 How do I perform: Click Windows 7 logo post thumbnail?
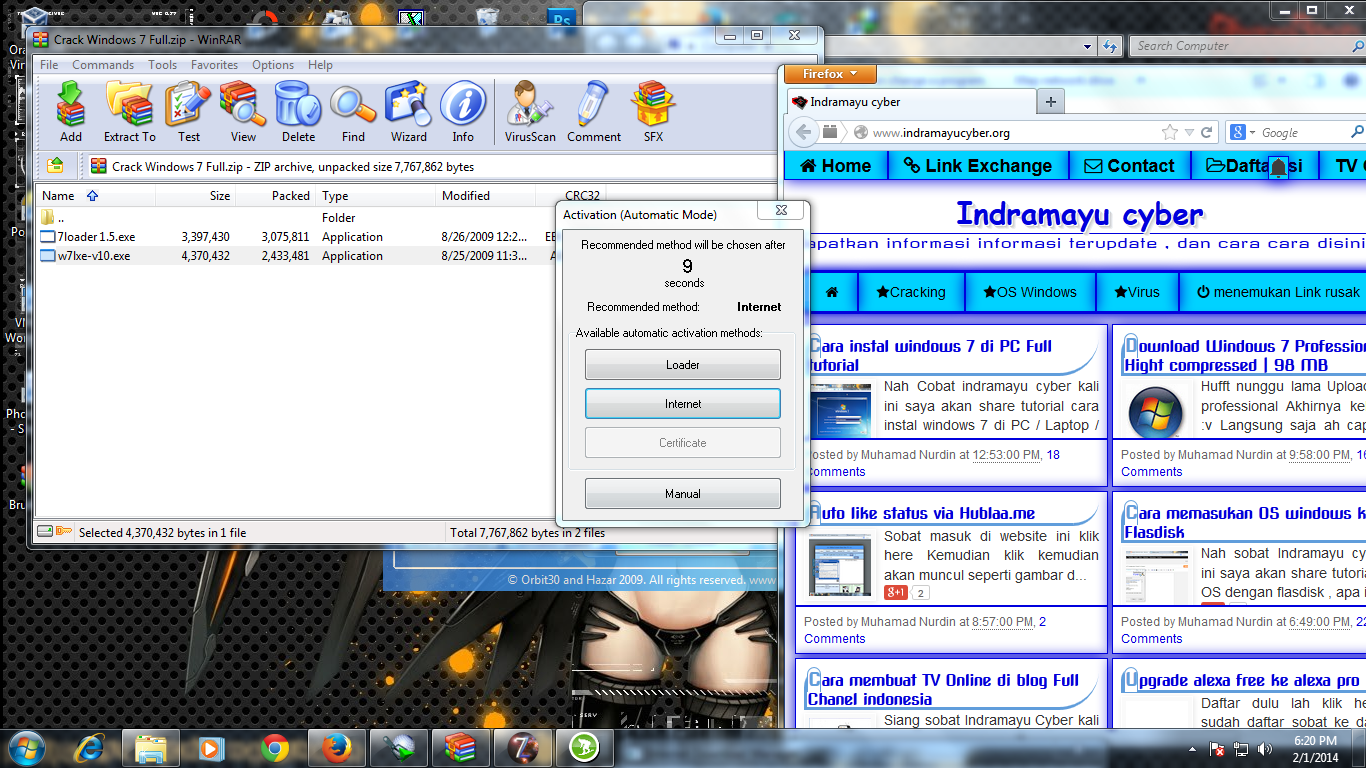tap(1154, 412)
